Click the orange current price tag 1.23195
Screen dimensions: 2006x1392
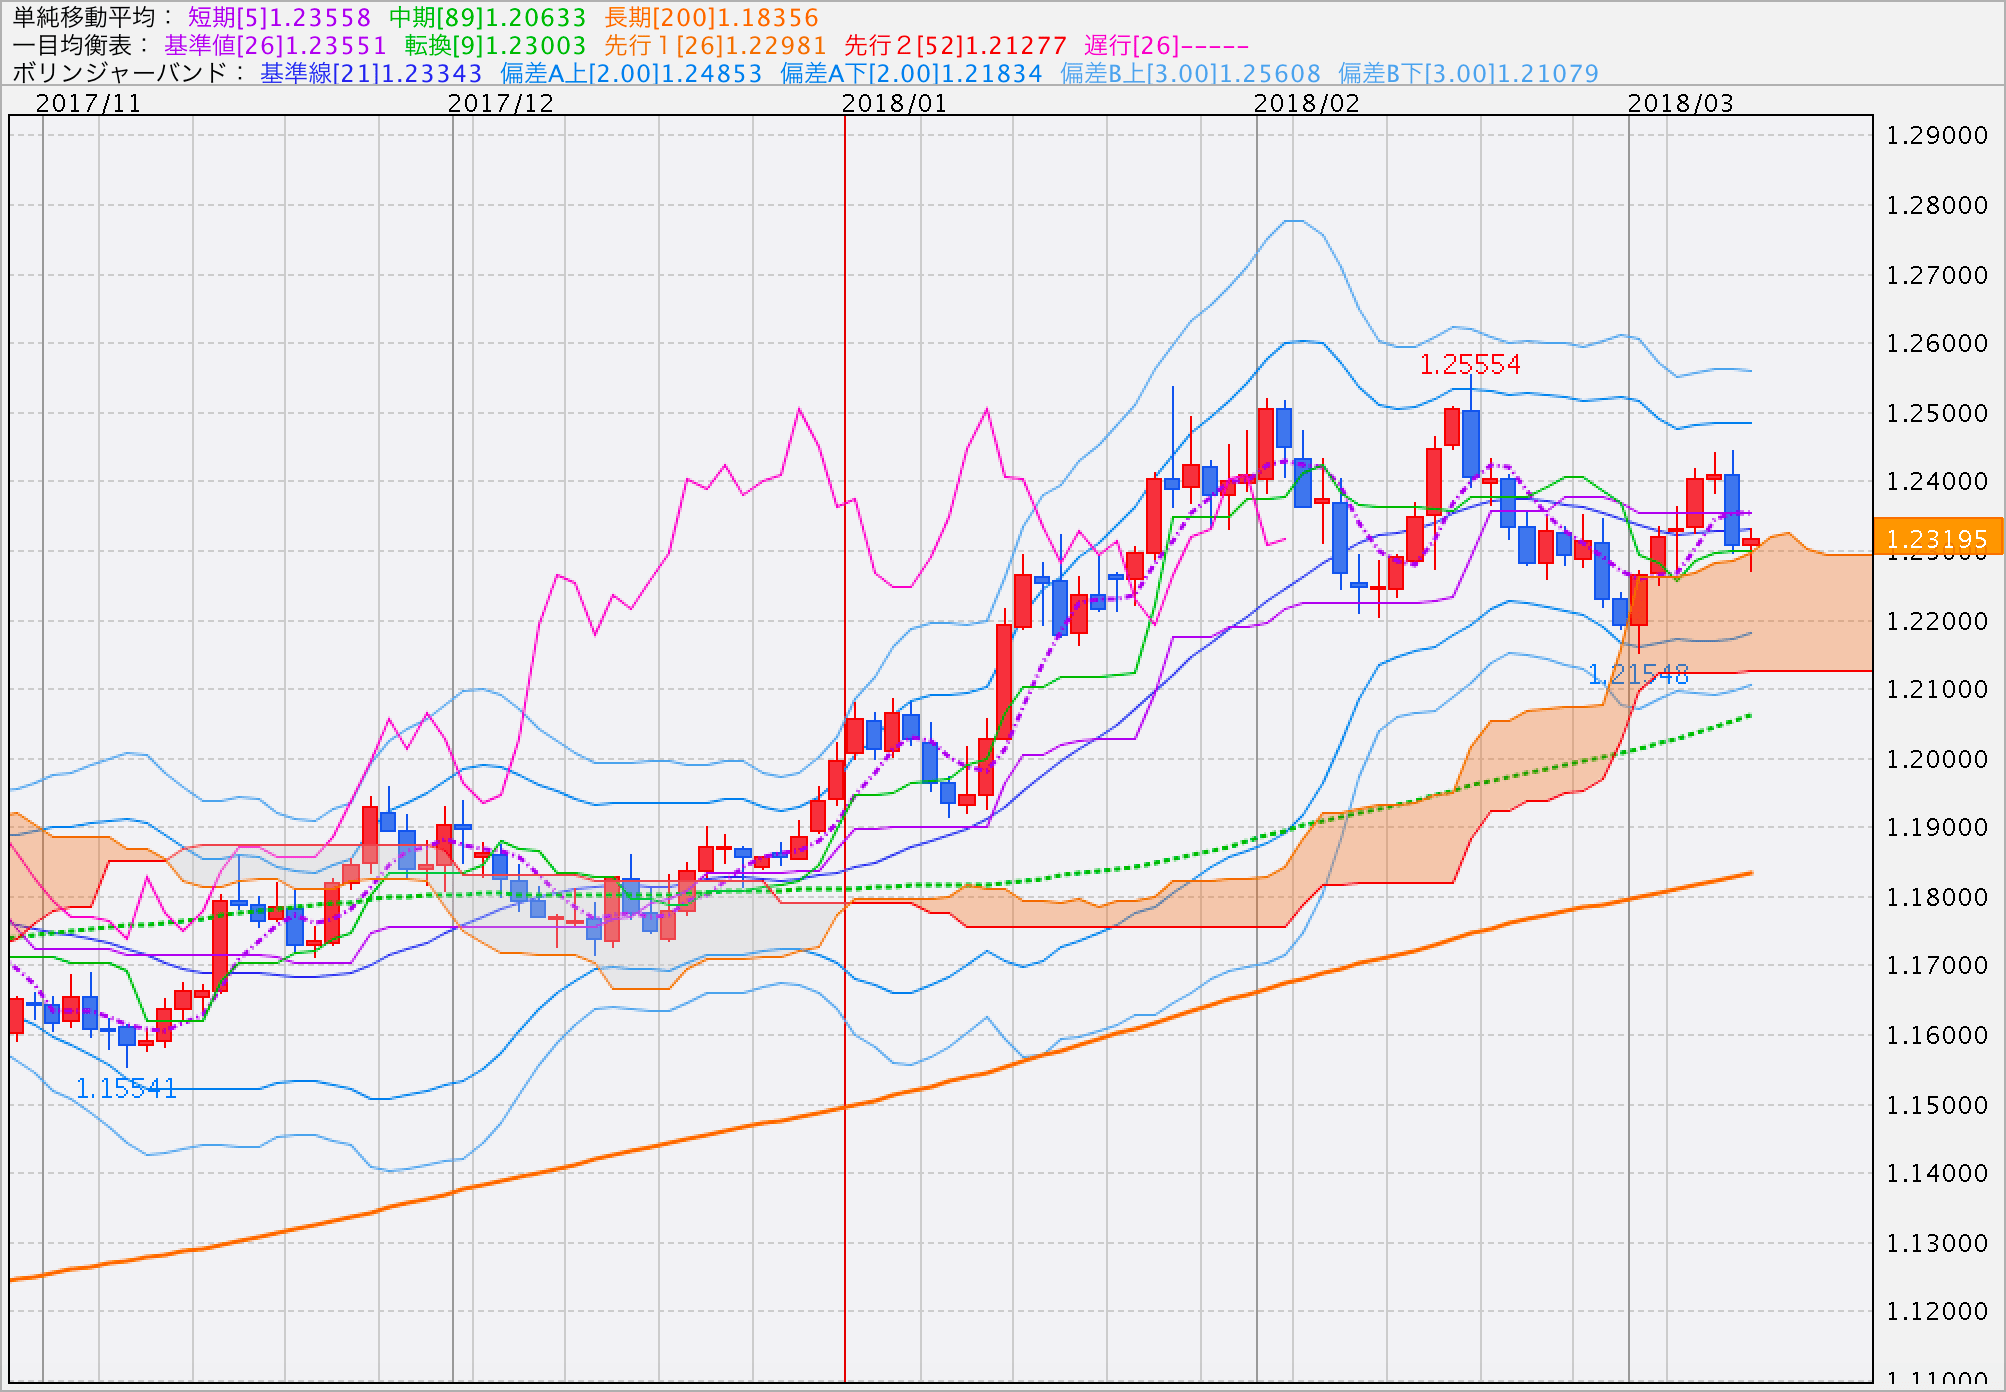click(1938, 537)
